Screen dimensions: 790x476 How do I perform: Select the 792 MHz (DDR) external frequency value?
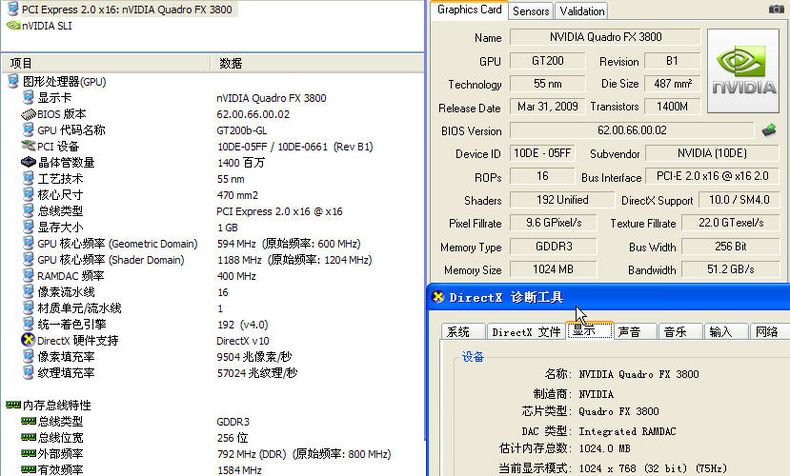tap(304, 454)
